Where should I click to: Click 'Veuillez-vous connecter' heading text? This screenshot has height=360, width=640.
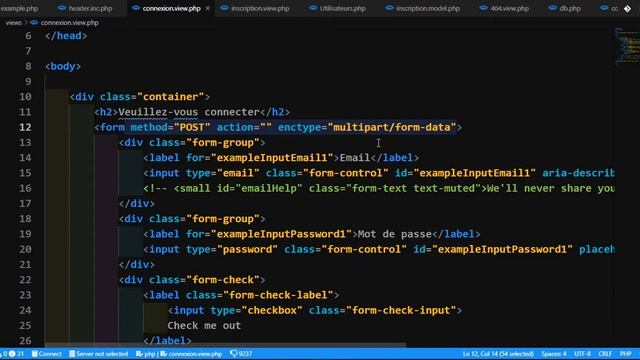(189, 112)
